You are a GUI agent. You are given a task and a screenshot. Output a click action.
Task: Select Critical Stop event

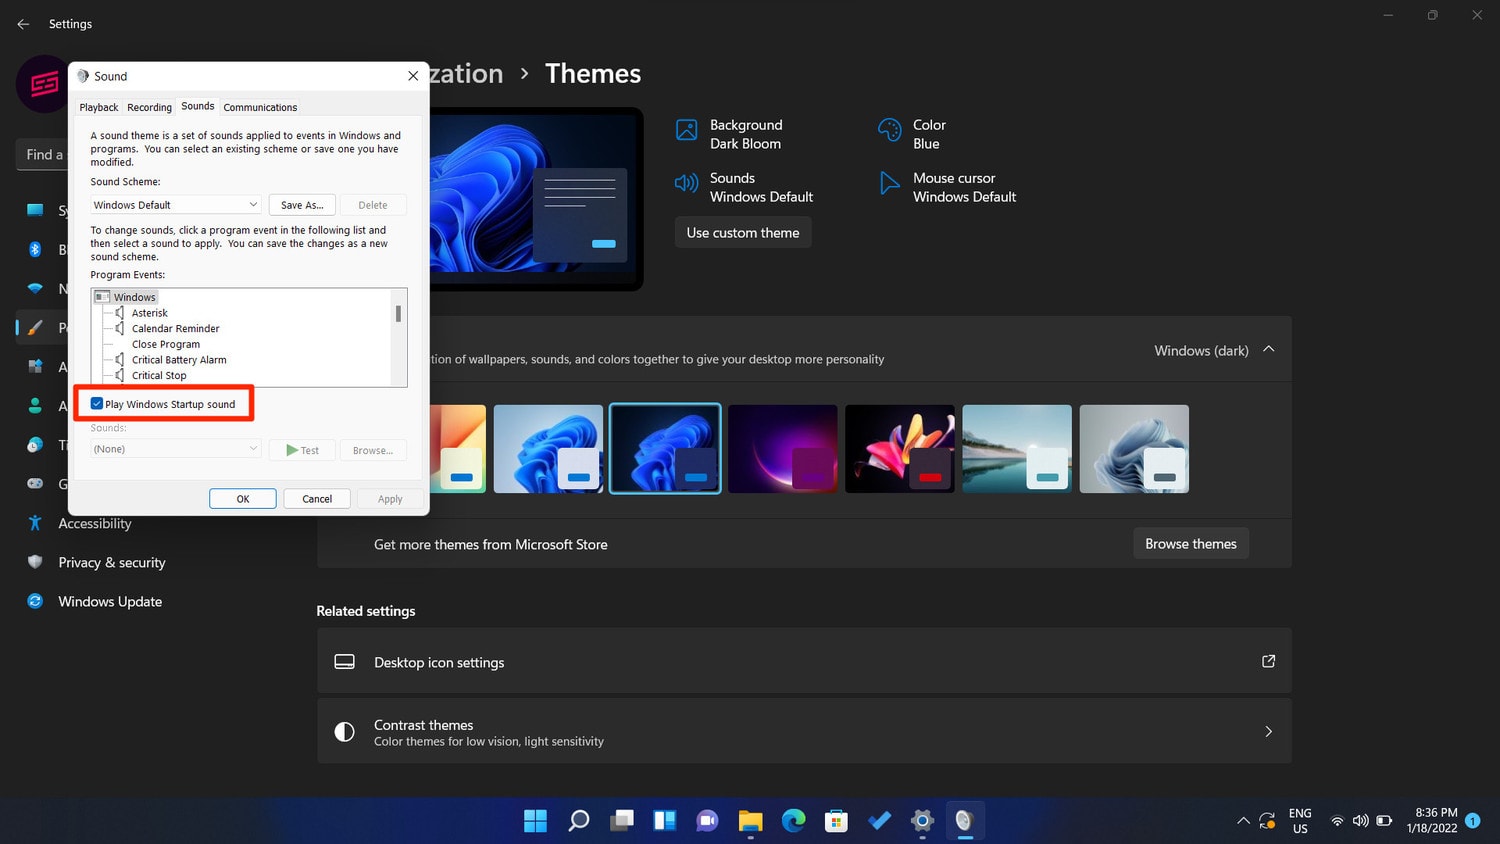(159, 376)
